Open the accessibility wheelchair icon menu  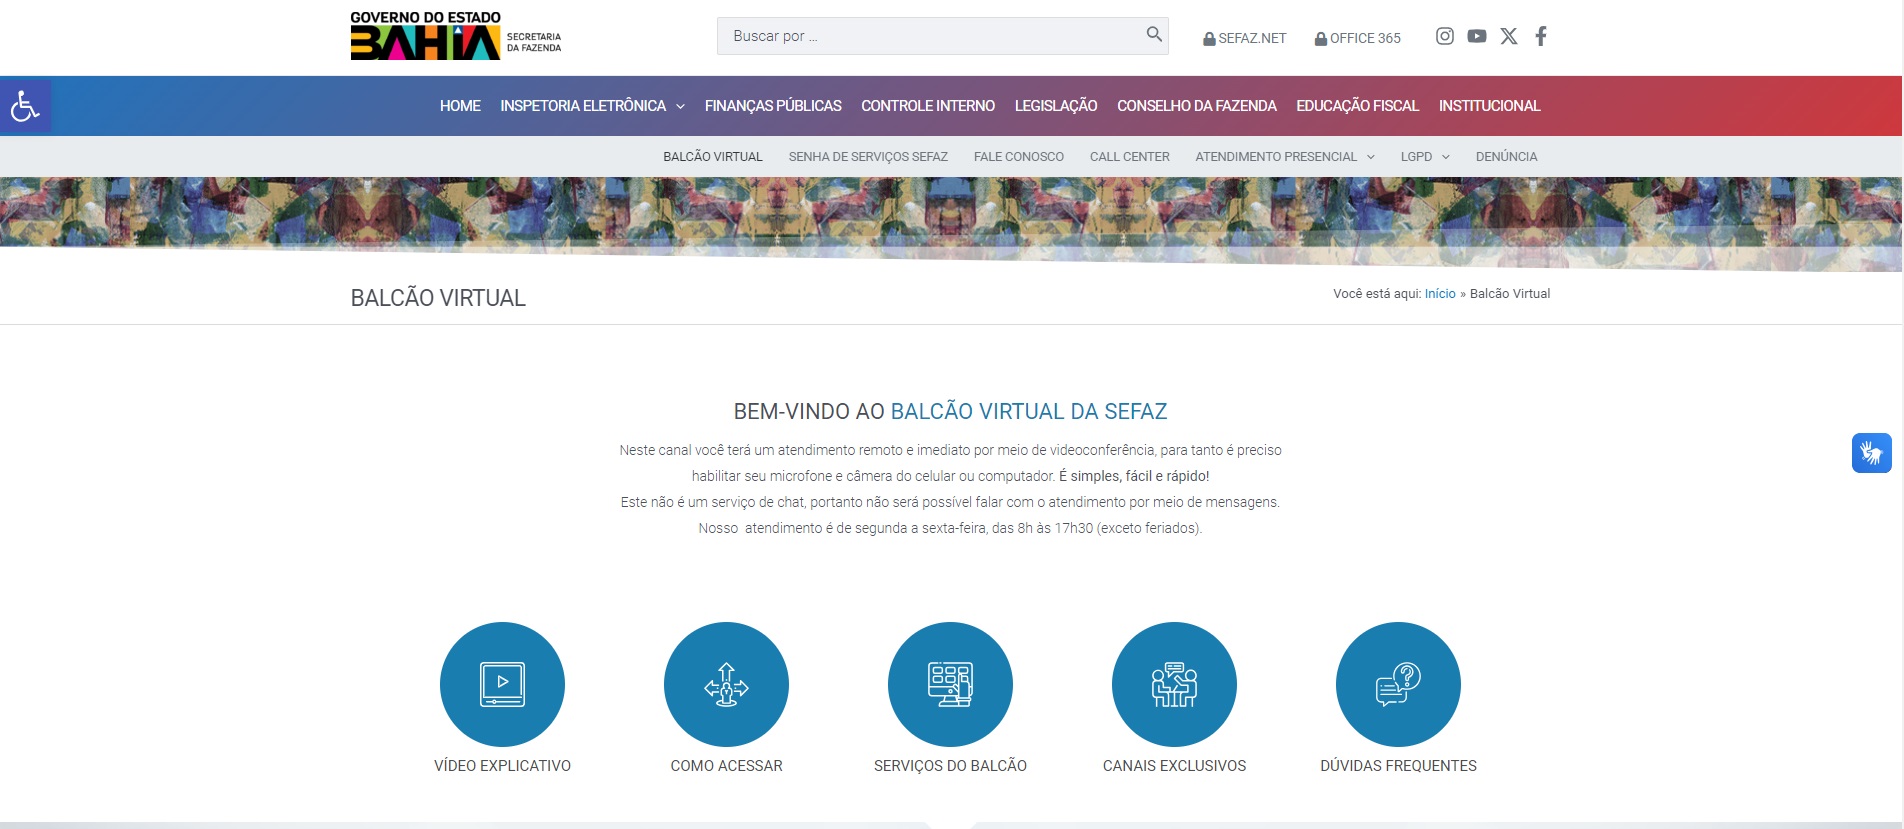[x=25, y=106]
